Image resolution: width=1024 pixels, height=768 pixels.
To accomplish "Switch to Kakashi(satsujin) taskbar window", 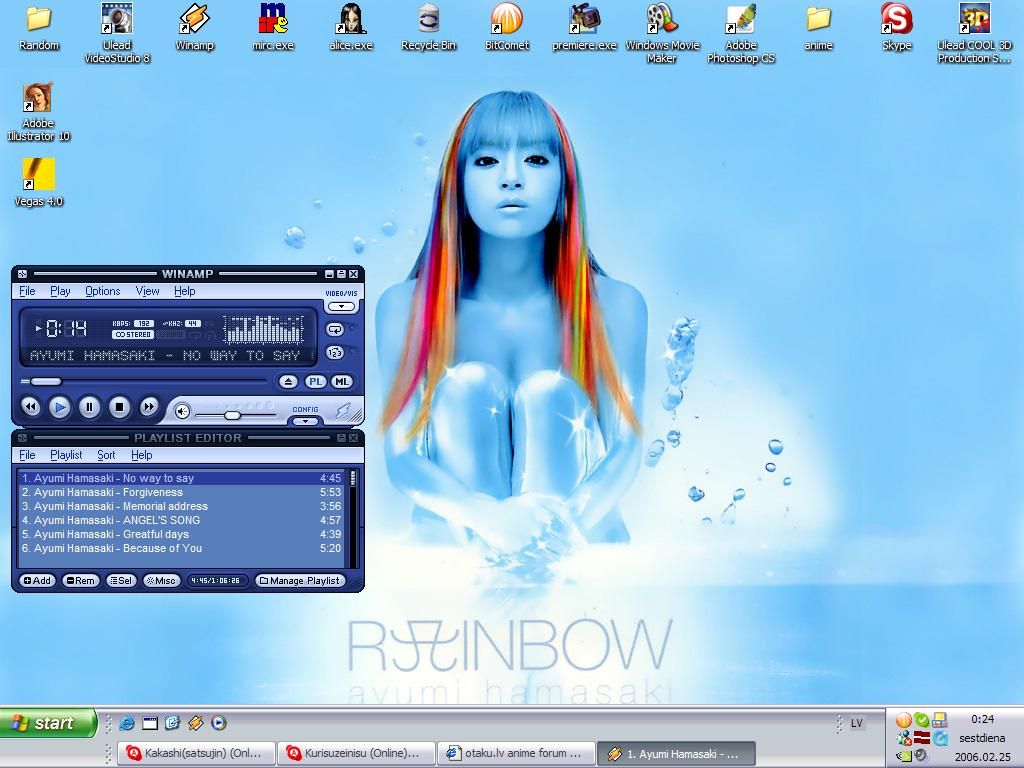I will pos(196,754).
